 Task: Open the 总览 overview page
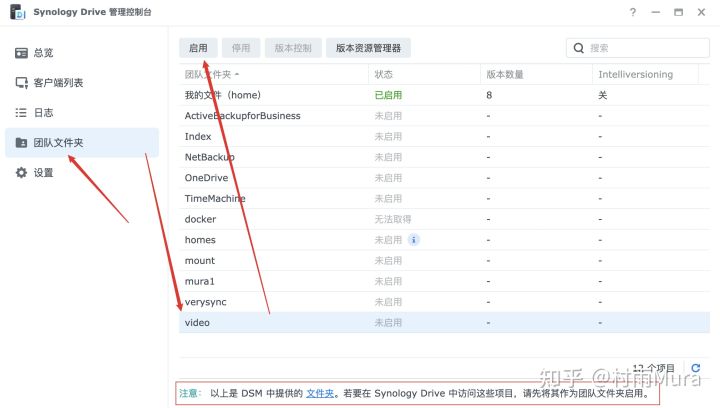pyautogui.click(x=82, y=53)
